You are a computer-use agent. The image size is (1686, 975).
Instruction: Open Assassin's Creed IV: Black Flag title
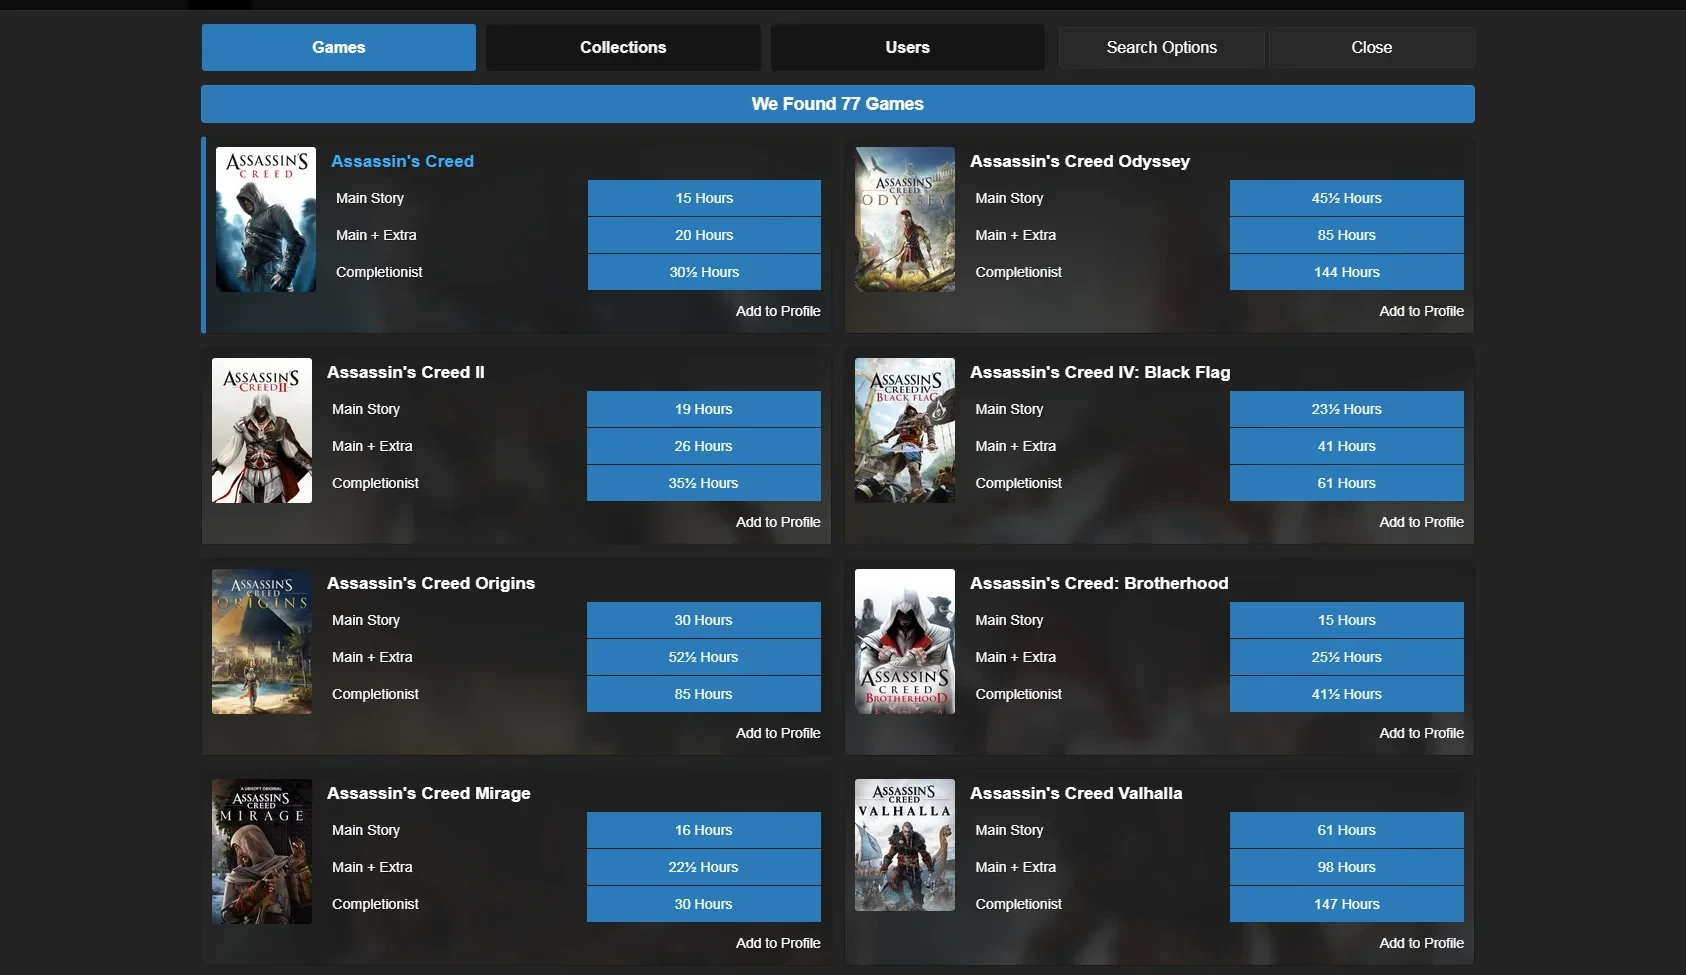(1100, 372)
